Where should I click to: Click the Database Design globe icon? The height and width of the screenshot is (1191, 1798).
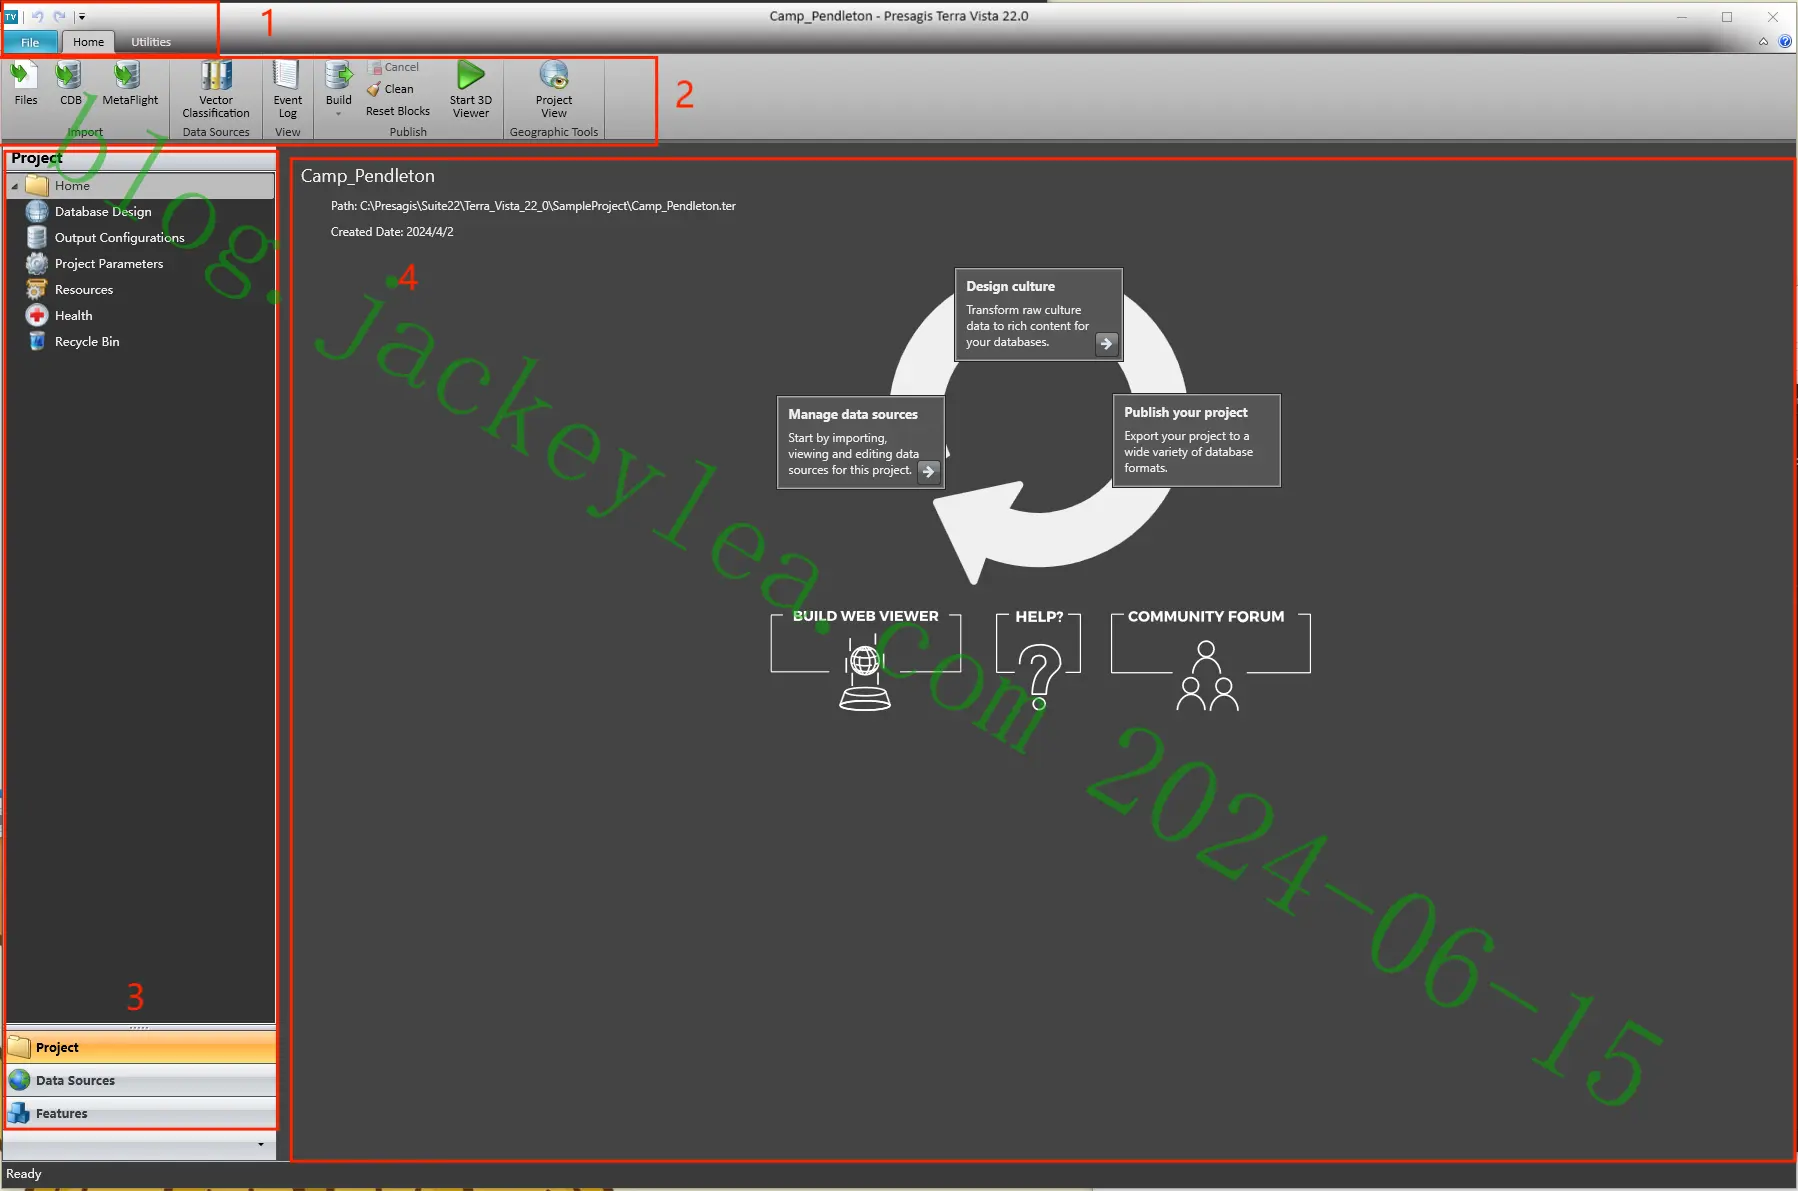click(37, 212)
